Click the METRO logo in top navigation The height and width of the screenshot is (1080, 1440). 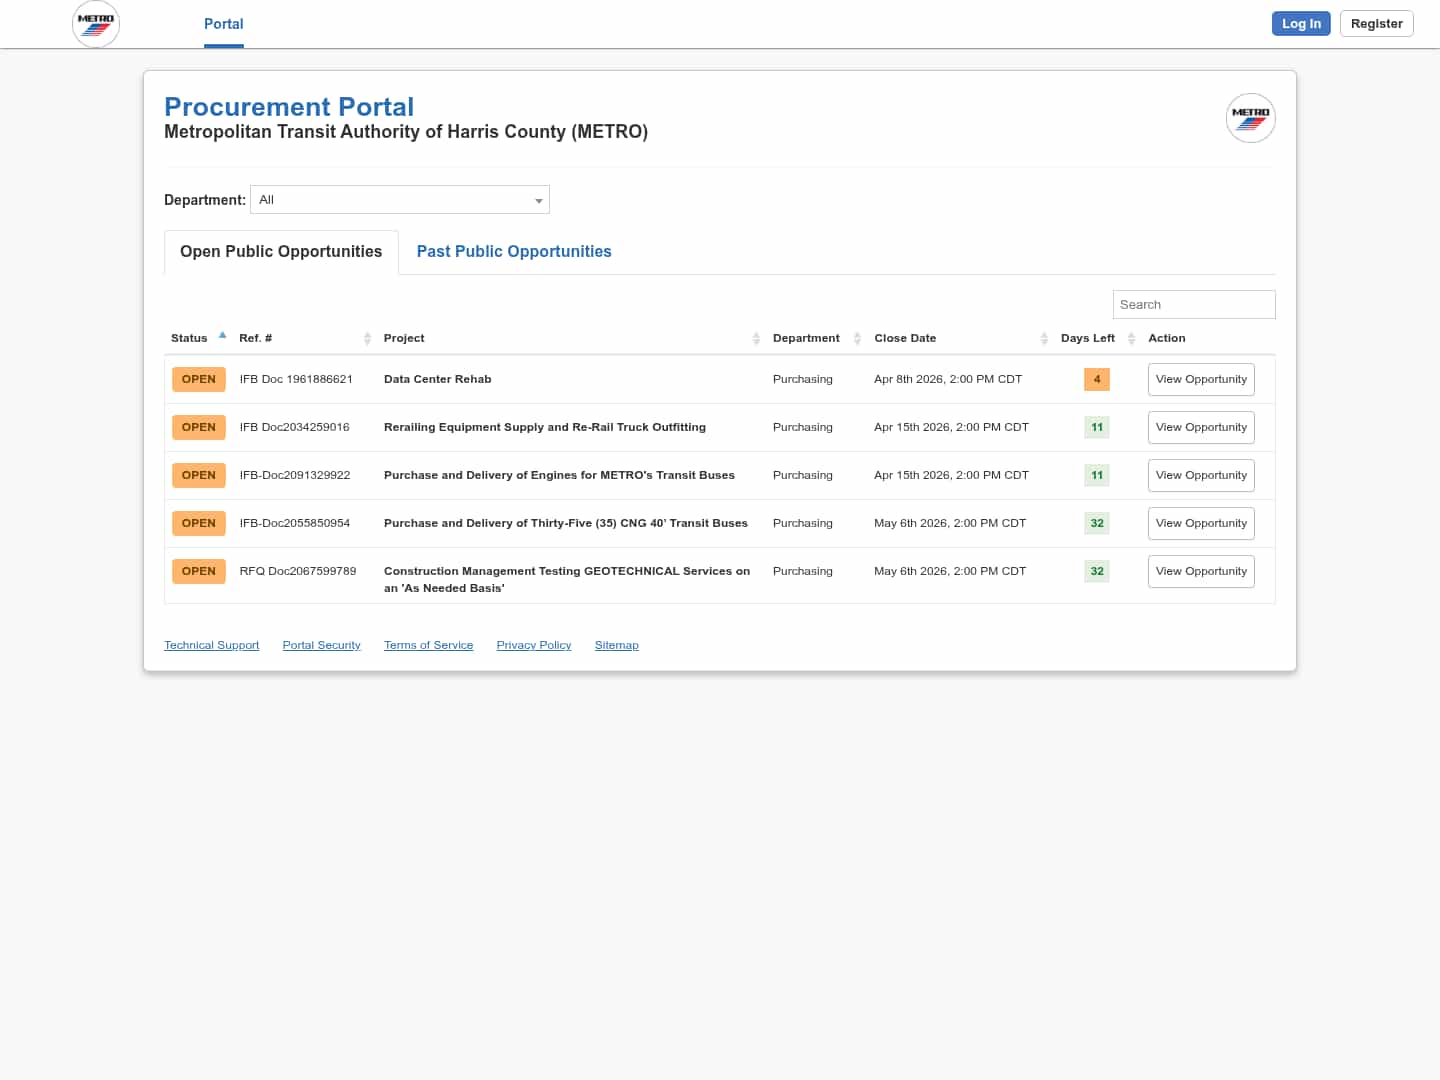96,24
